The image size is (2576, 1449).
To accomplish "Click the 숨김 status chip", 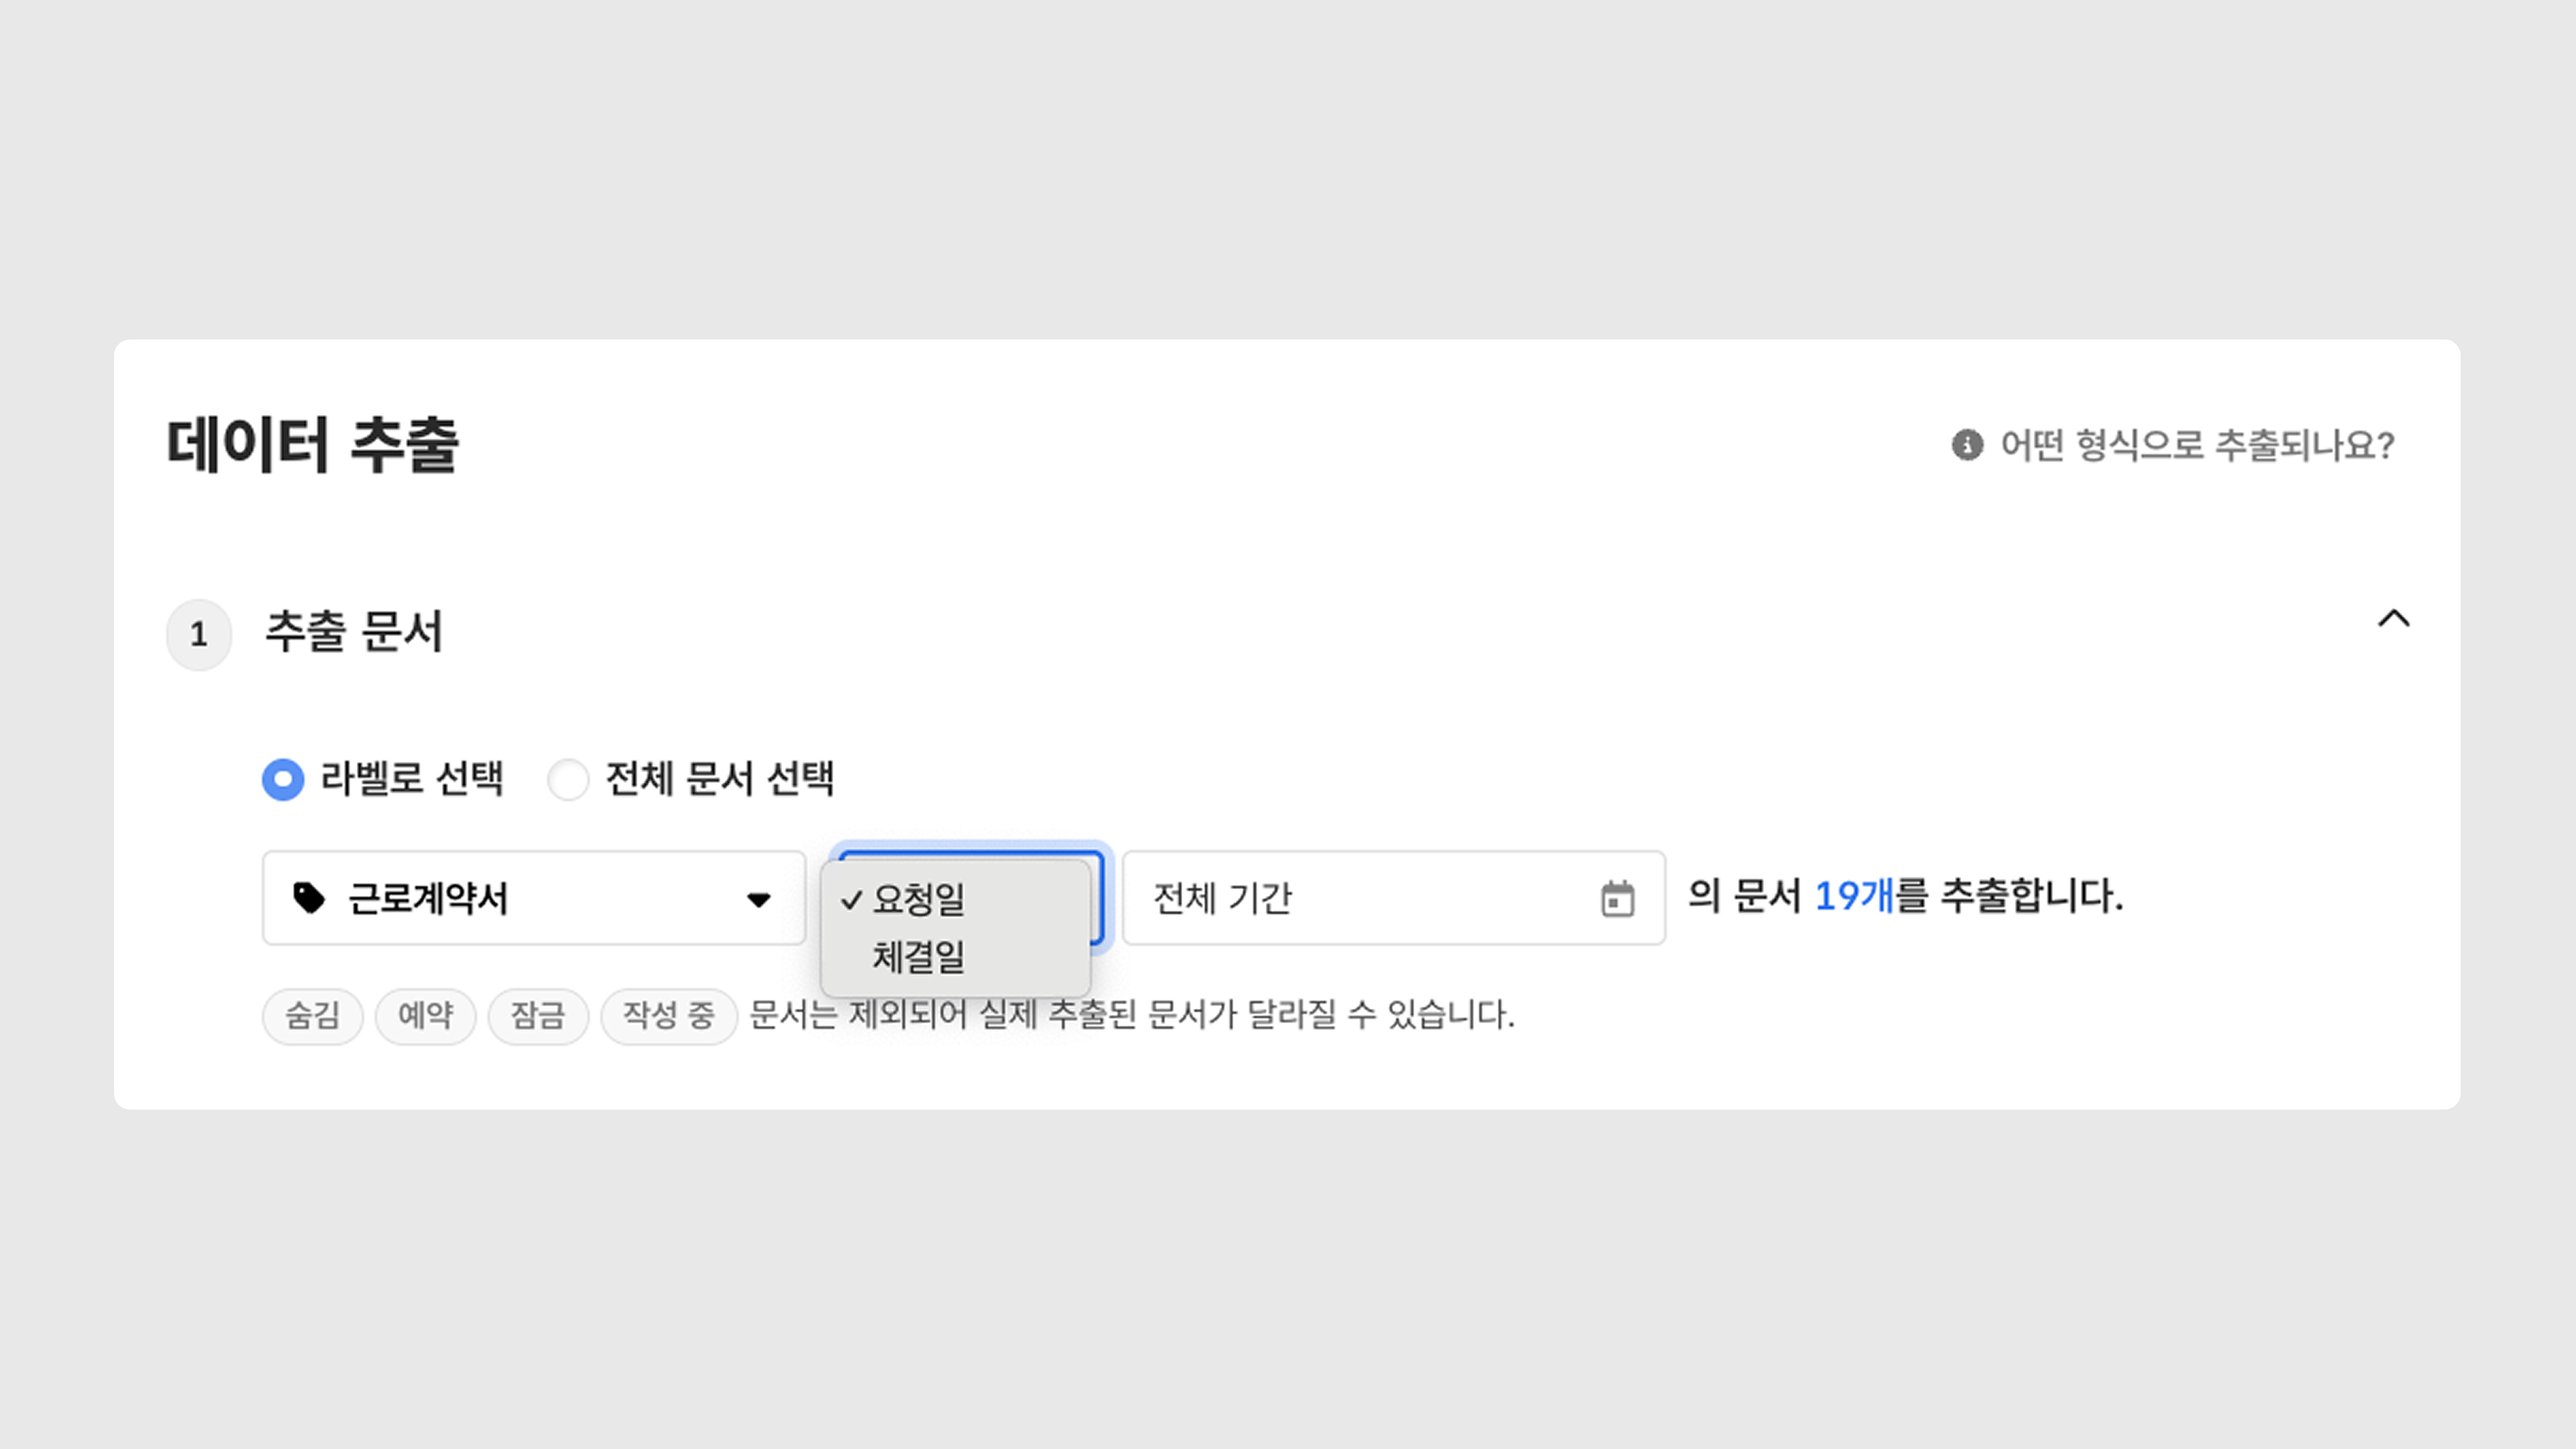I will coord(312,1015).
